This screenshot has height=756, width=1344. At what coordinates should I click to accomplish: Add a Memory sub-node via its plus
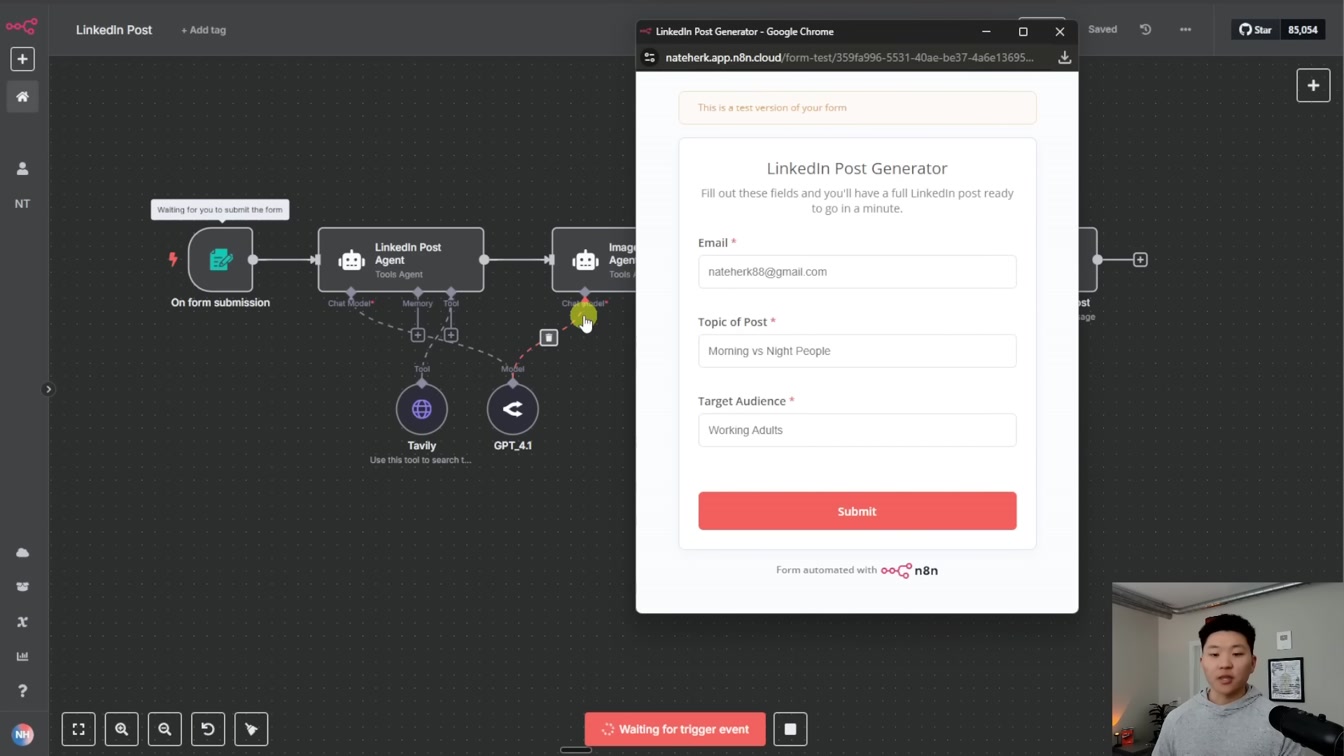click(x=418, y=335)
